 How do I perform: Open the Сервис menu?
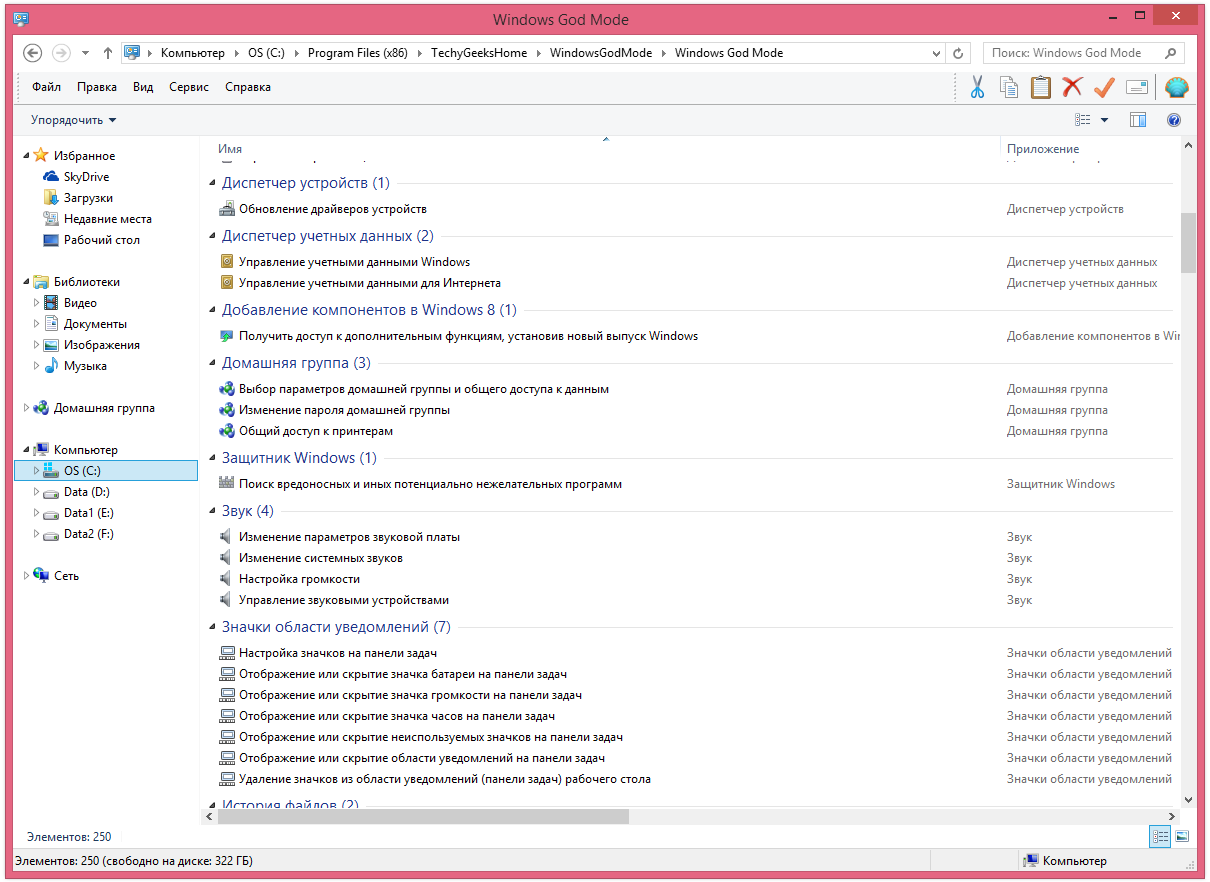click(x=189, y=87)
